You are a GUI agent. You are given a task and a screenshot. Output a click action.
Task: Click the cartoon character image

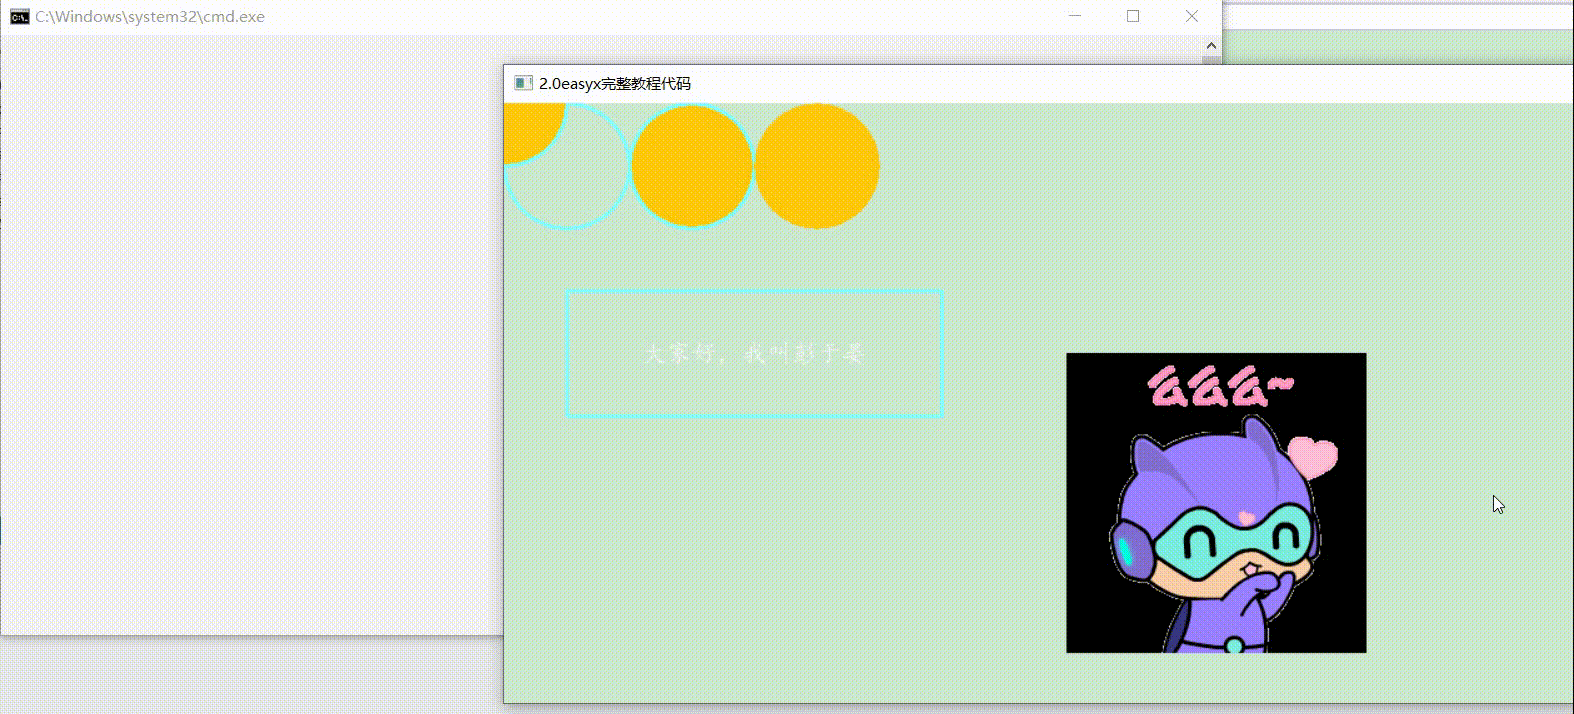coord(1216,503)
